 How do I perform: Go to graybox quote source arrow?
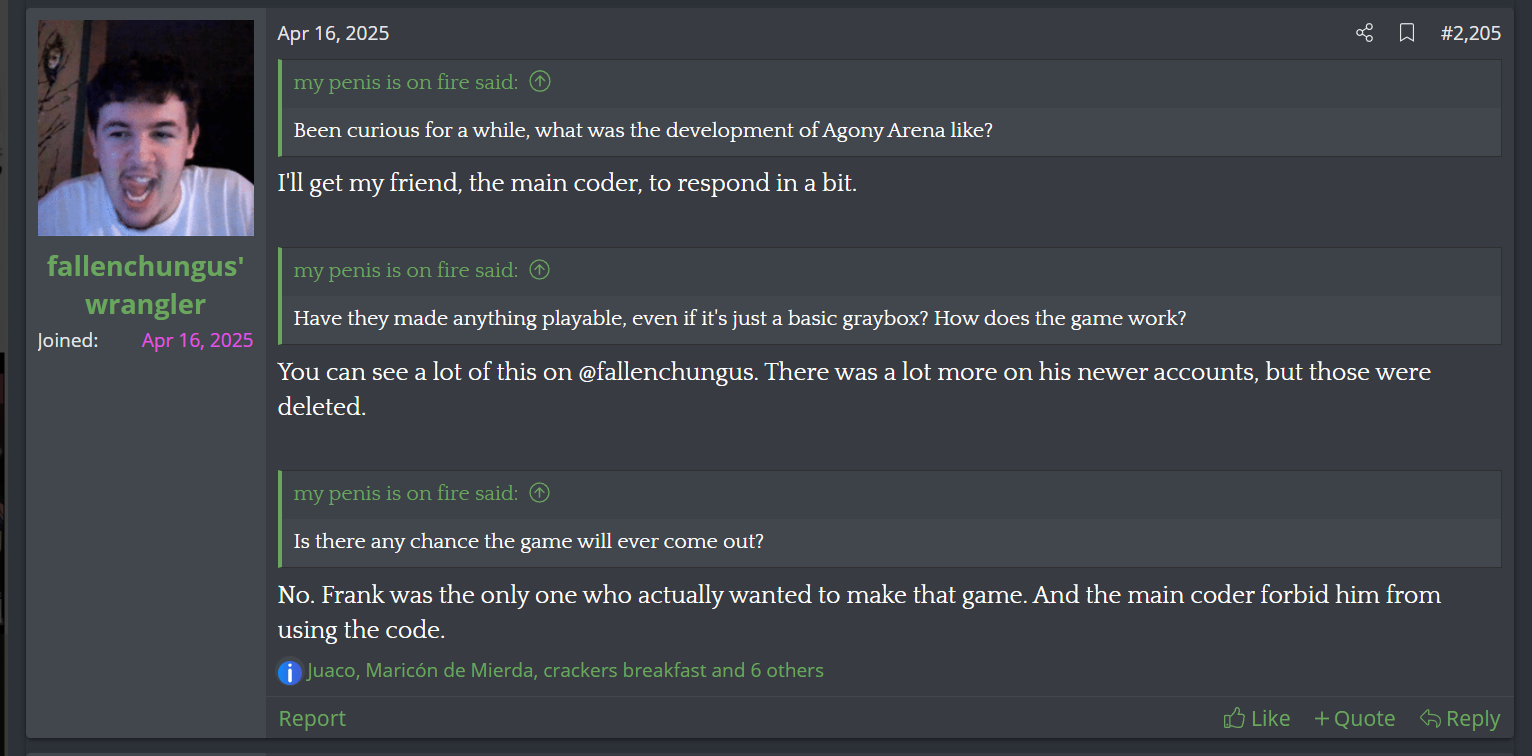point(540,270)
